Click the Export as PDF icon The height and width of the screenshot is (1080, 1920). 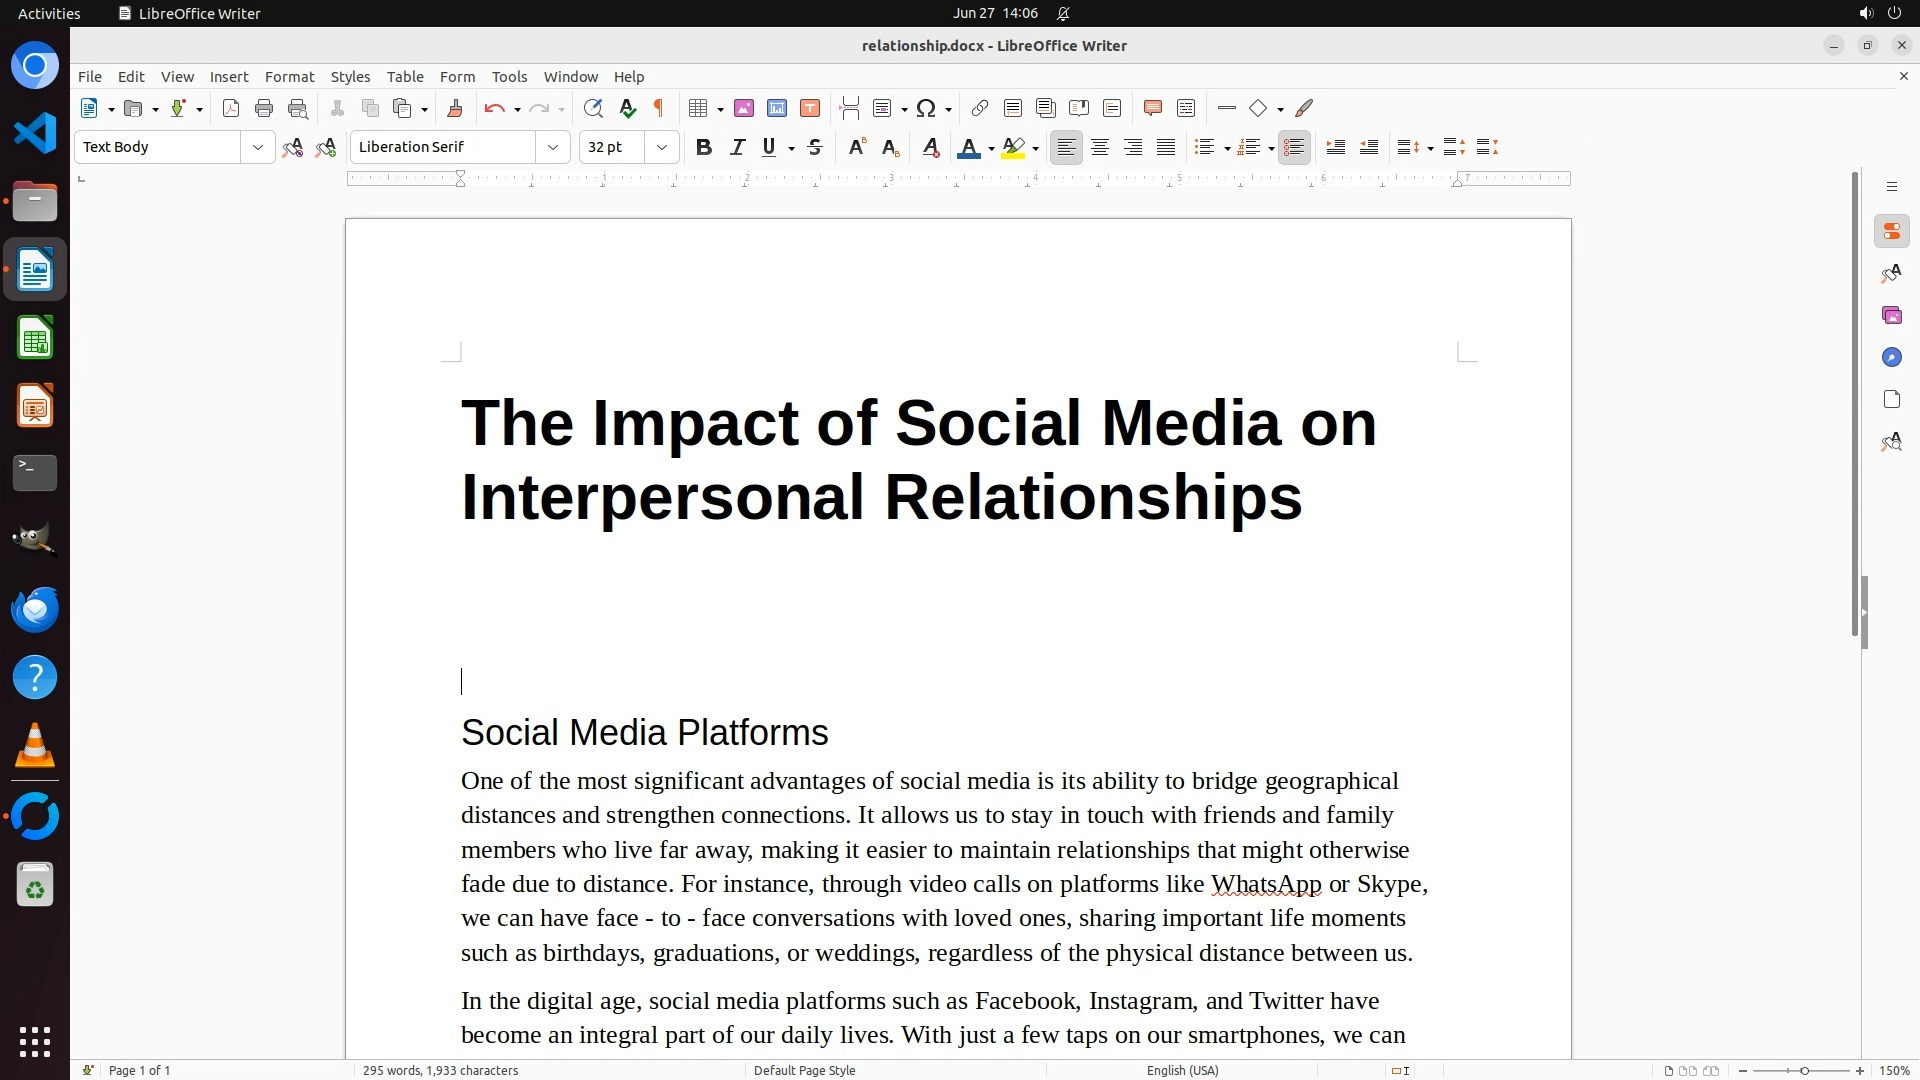pyautogui.click(x=231, y=108)
